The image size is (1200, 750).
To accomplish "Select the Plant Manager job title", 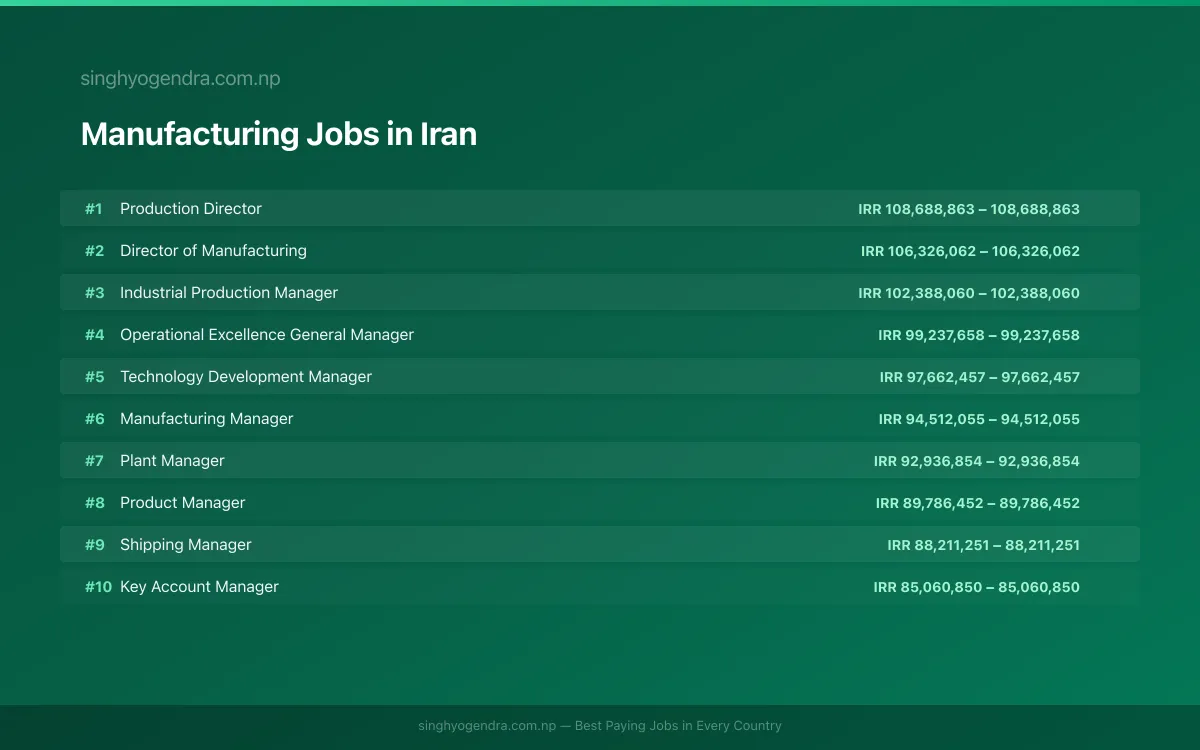I will (x=172, y=461).
